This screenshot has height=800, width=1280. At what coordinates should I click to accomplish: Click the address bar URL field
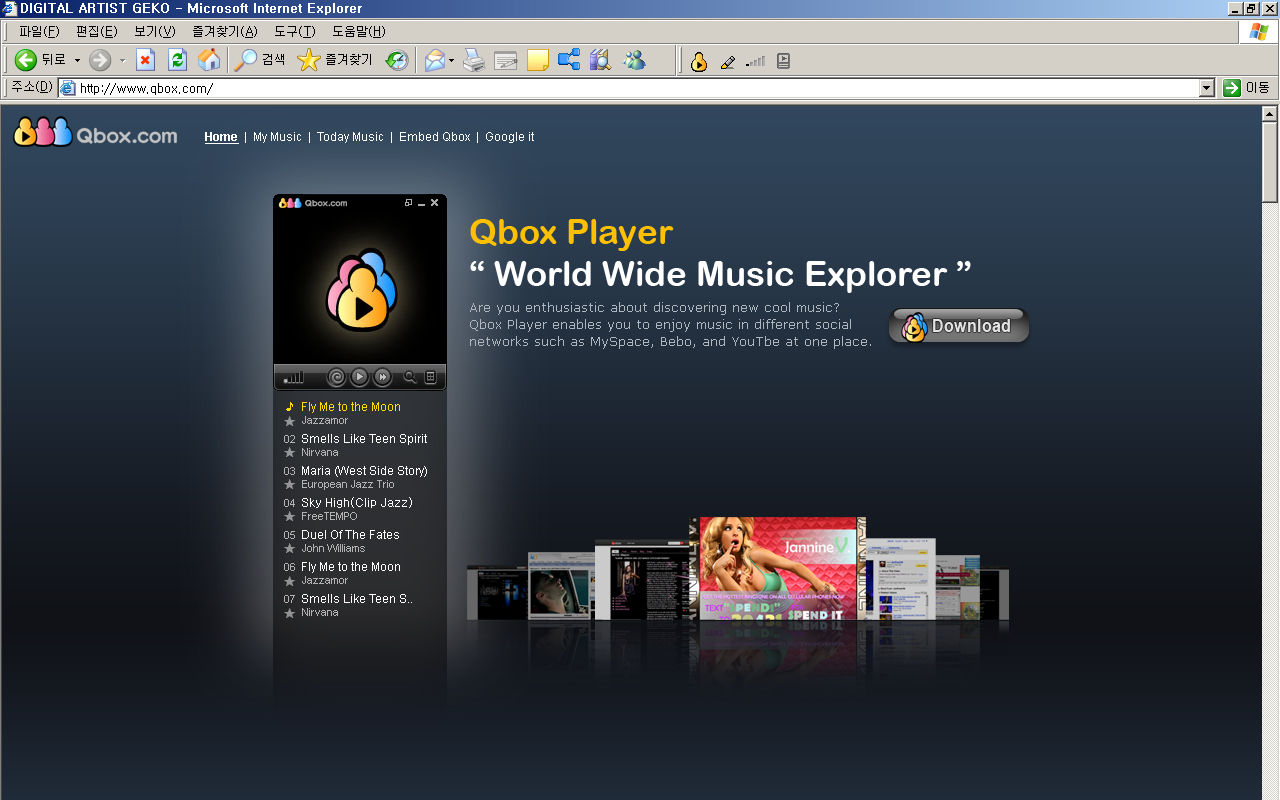click(637, 88)
